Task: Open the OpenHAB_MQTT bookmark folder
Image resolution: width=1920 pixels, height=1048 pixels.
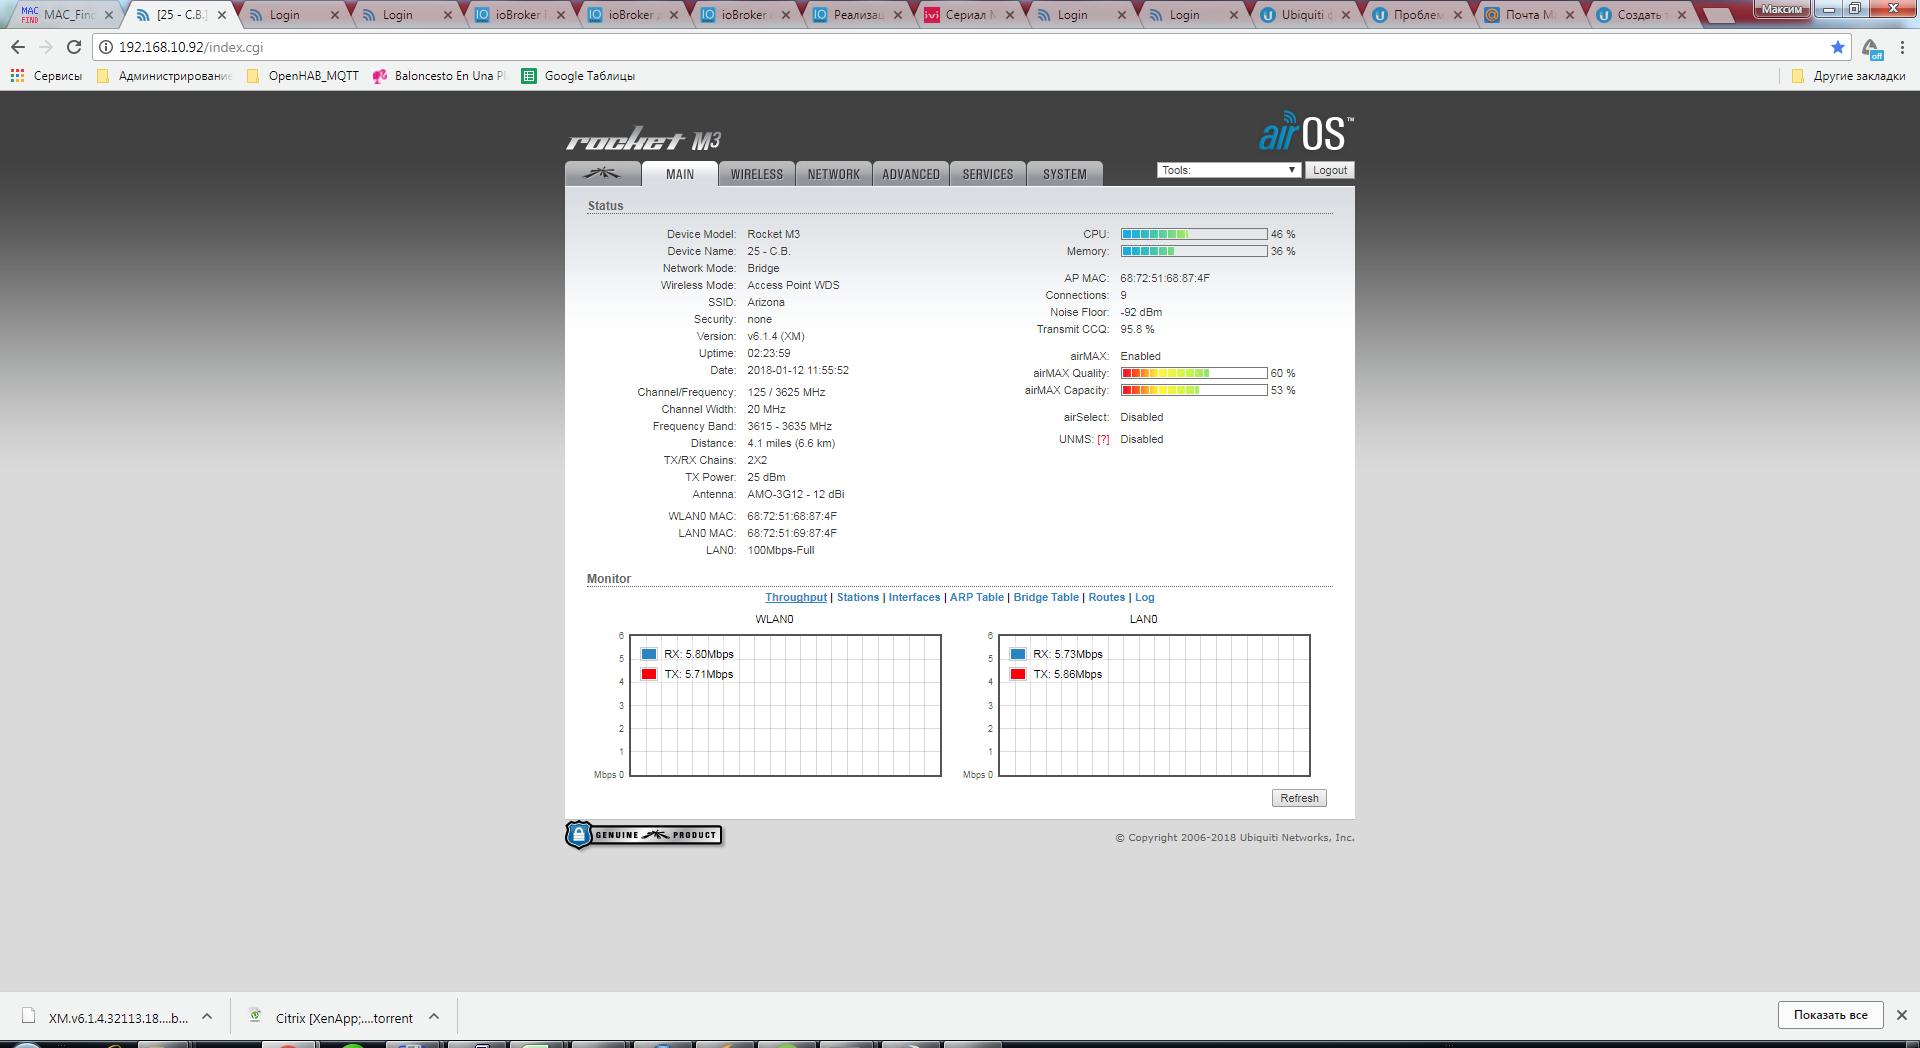Action: pyautogui.click(x=303, y=76)
